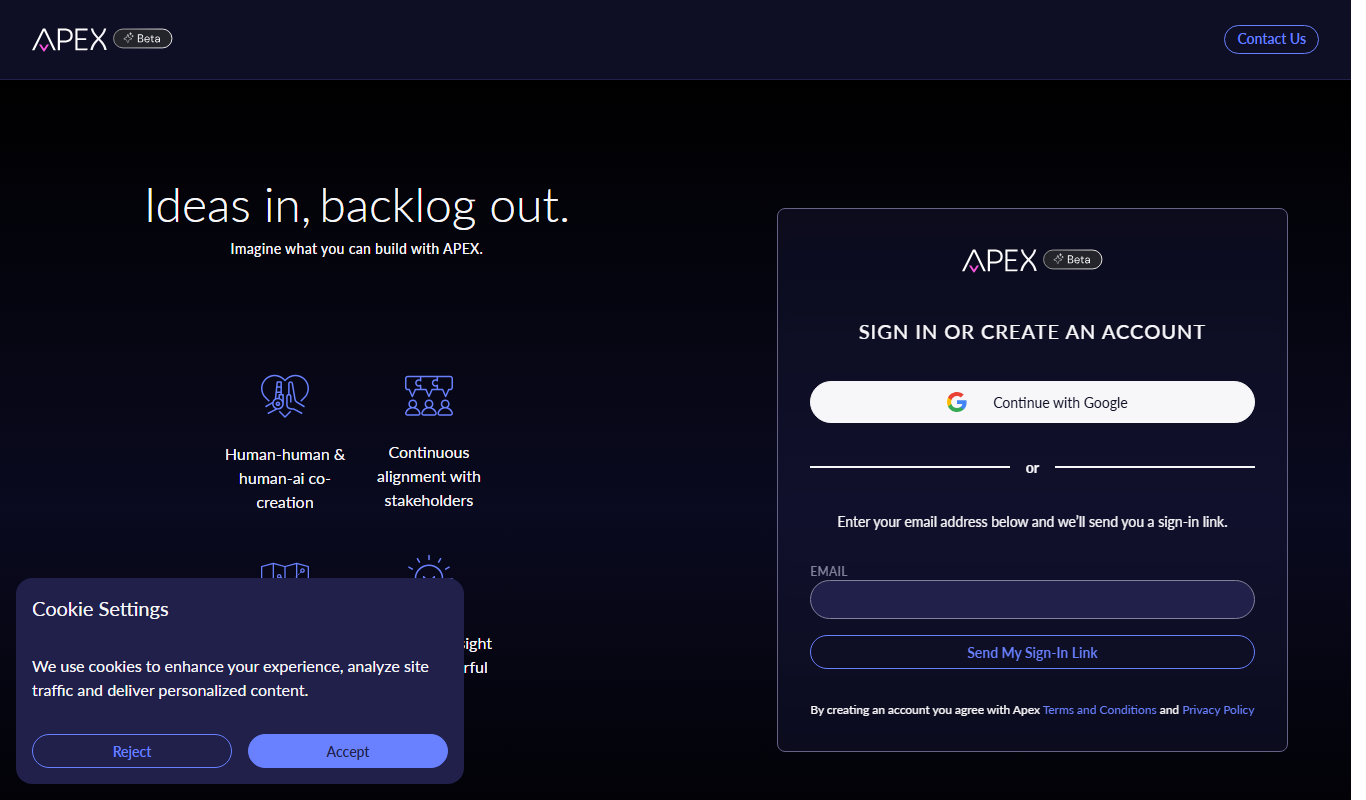Click Send My Sign-In Link button
1366x800 pixels.
tap(1032, 652)
